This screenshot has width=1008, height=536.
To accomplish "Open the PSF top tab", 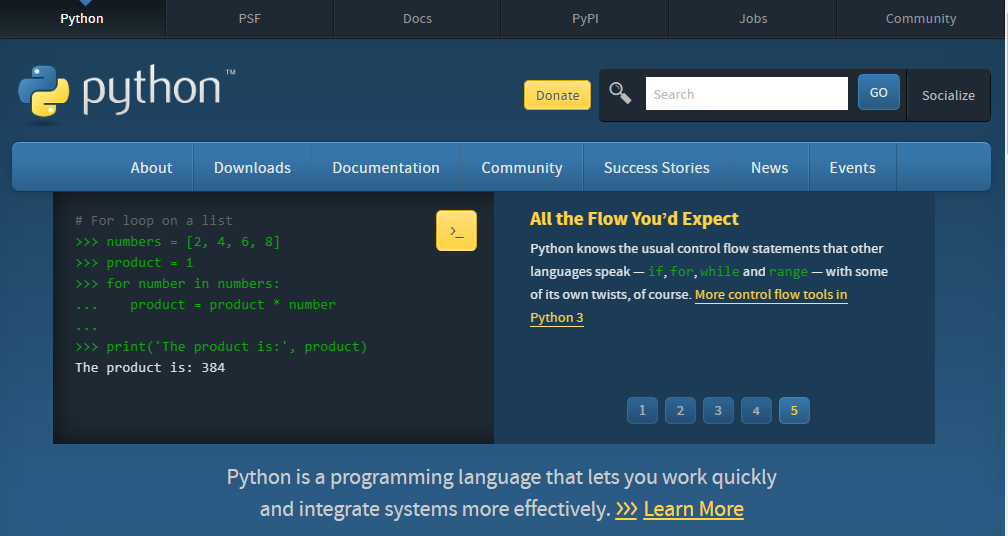I will (249, 19).
